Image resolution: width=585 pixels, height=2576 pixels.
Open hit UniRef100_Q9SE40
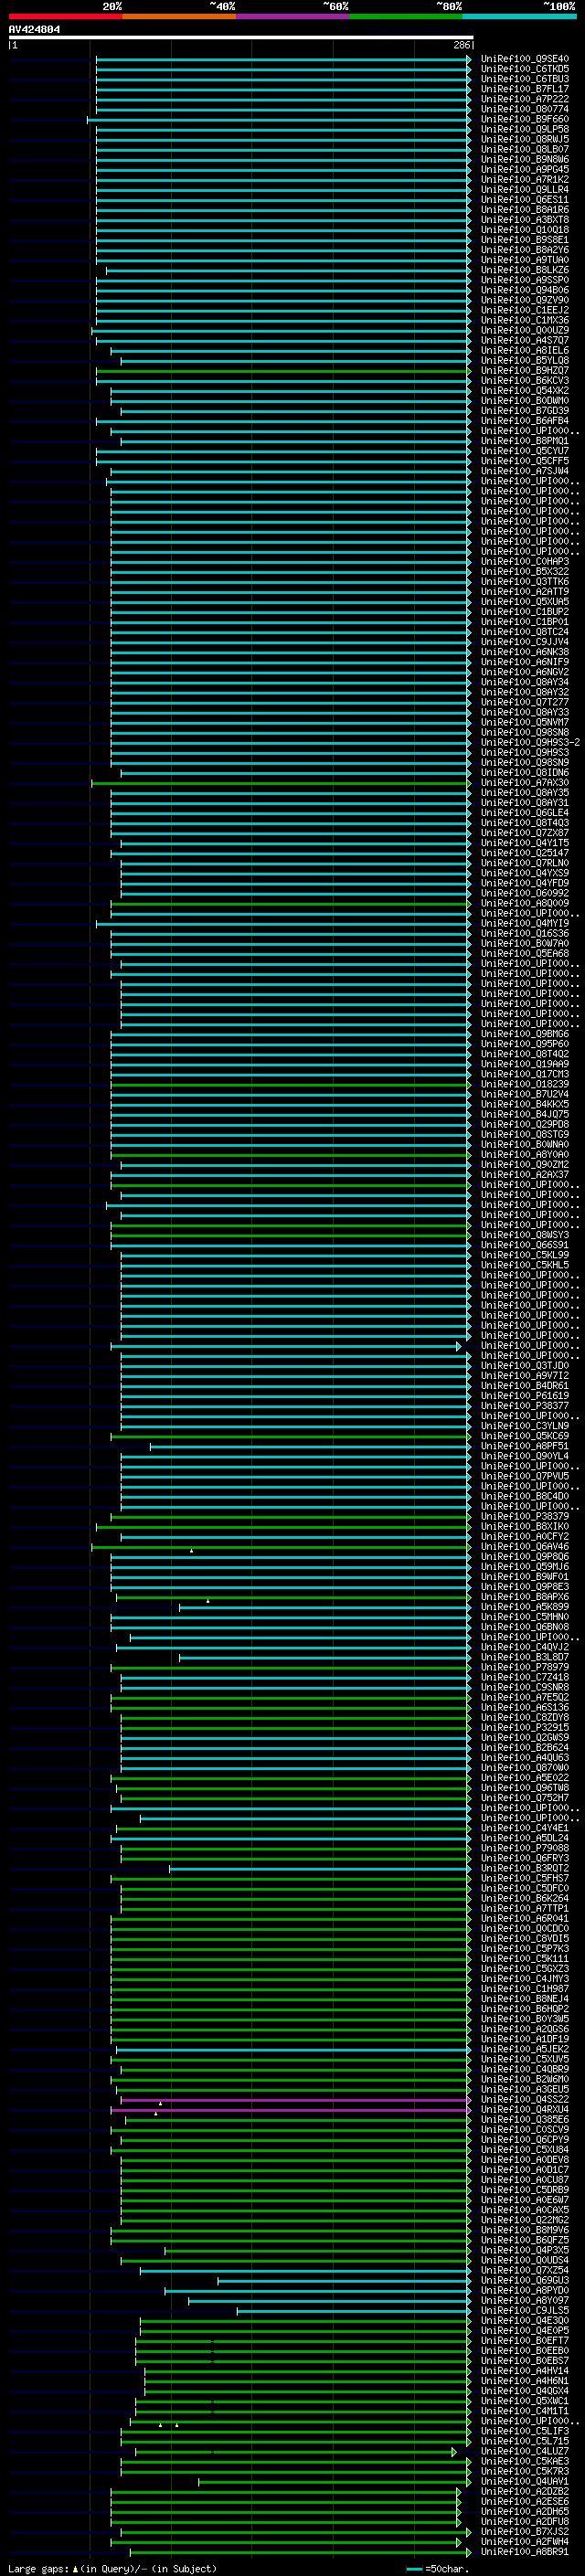click(525, 59)
